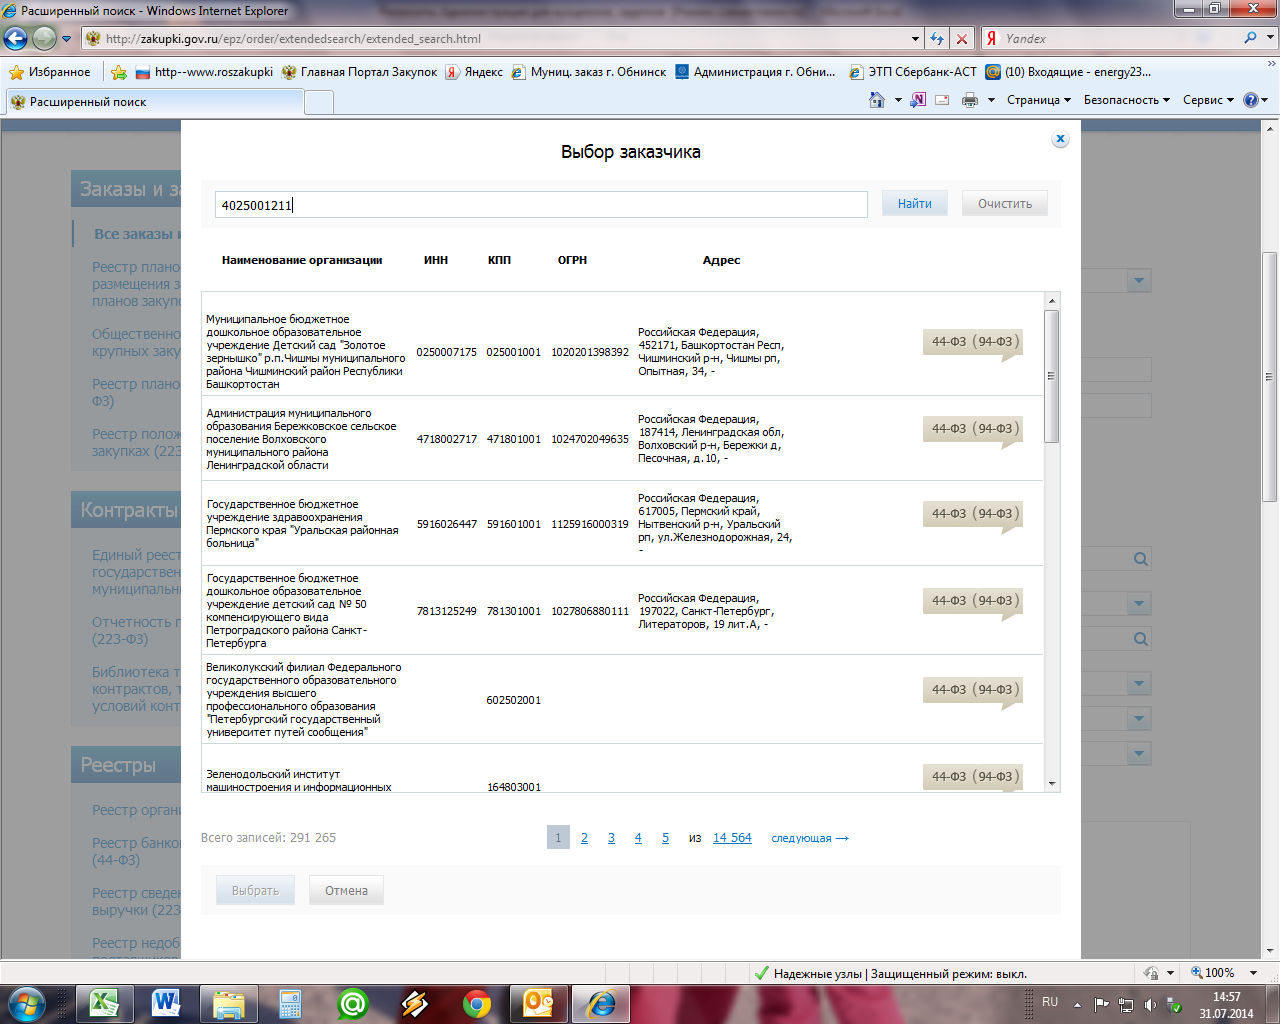Expand the Безопасность menu dropdown
Viewport: 1280px width, 1024px height.
point(1126,100)
